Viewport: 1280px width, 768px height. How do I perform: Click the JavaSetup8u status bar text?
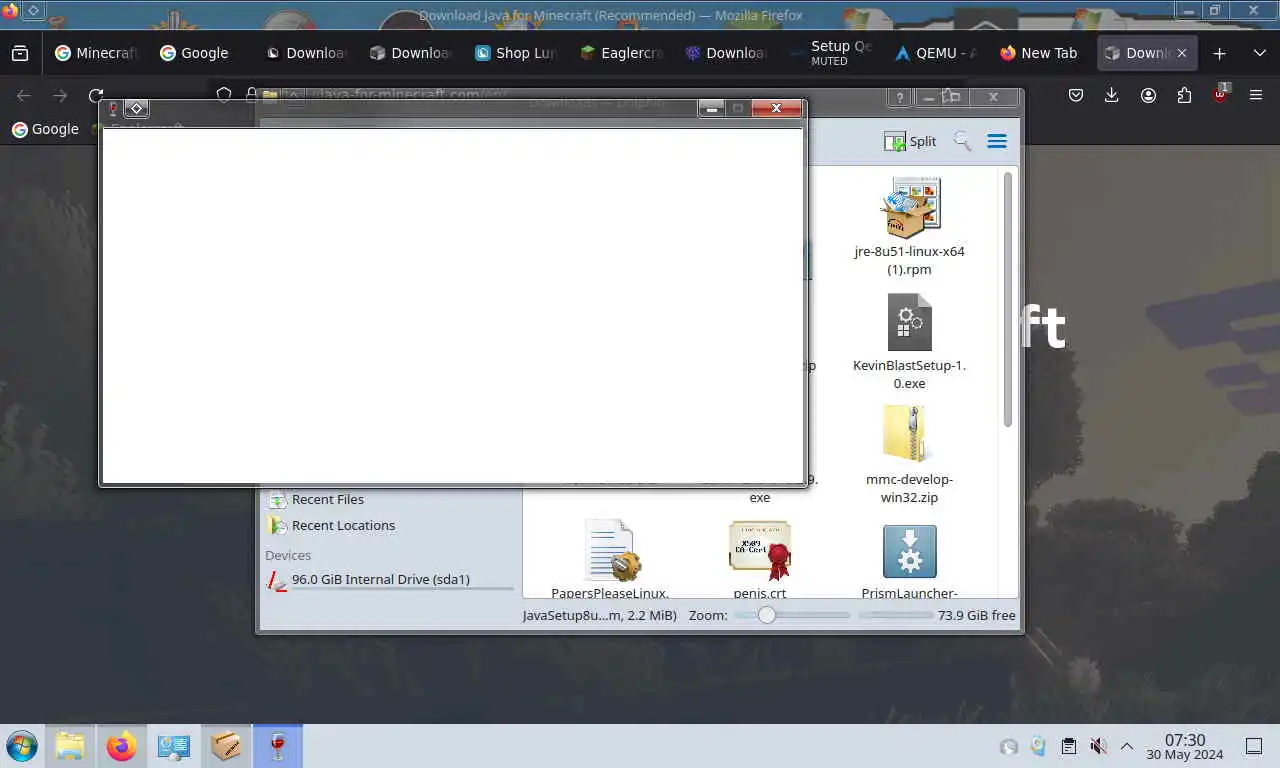coord(599,615)
